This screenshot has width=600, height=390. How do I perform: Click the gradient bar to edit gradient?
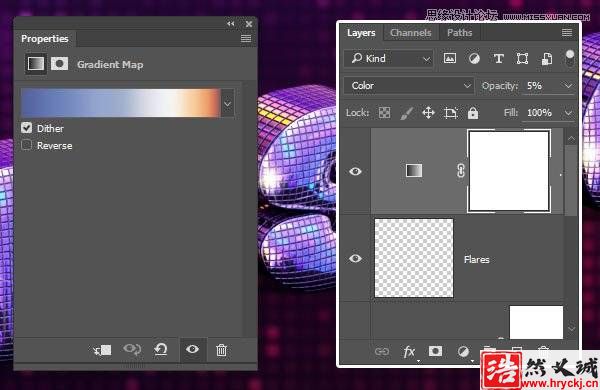click(x=121, y=103)
